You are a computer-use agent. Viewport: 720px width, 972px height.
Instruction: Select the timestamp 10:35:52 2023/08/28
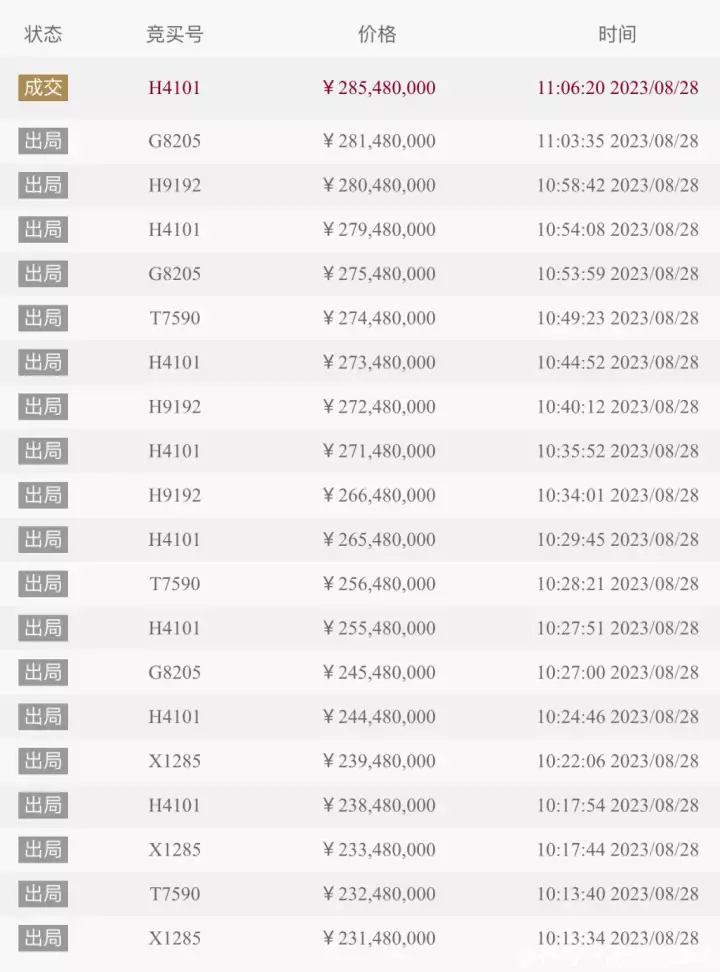coord(618,451)
